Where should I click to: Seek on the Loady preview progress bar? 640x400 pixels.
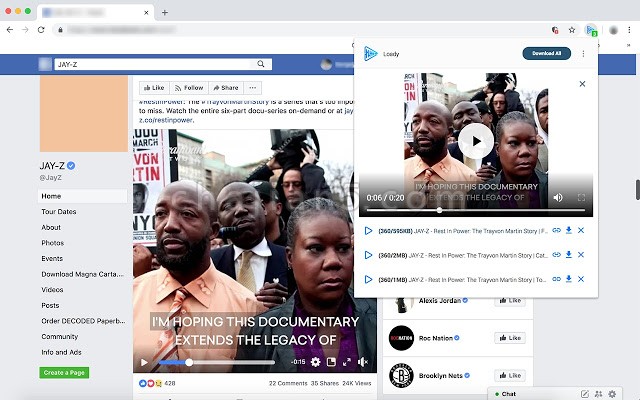pyautogui.click(x=476, y=210)
